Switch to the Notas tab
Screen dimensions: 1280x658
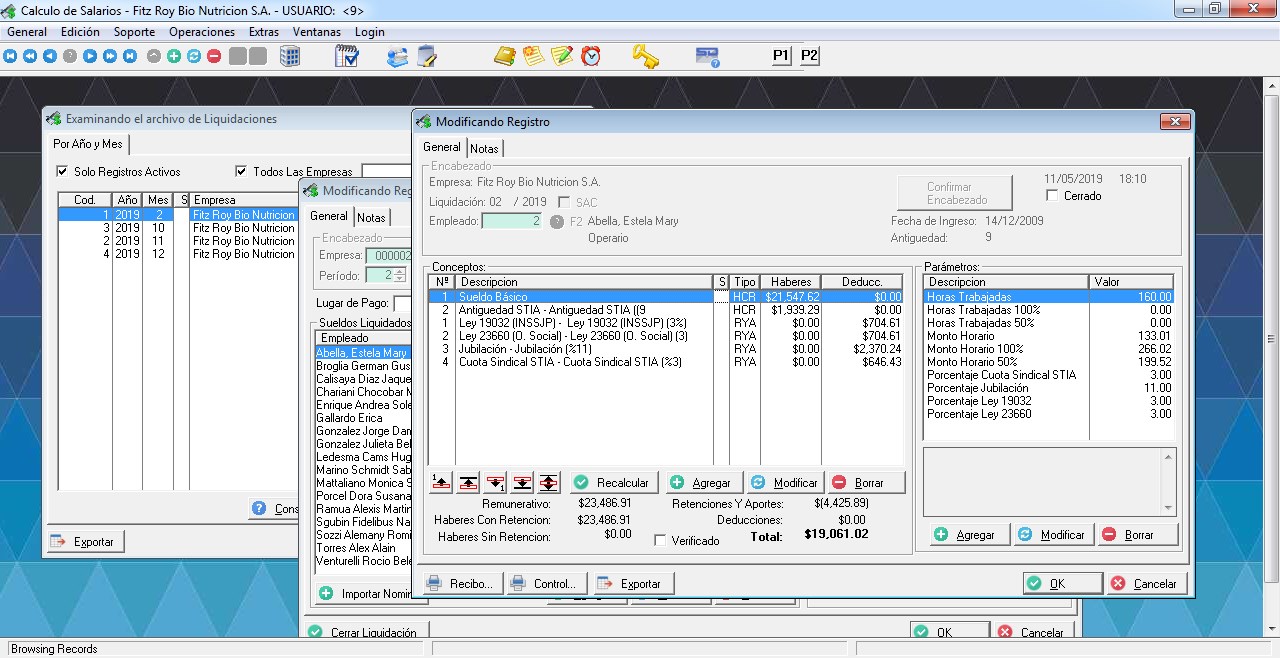[484, 148]
